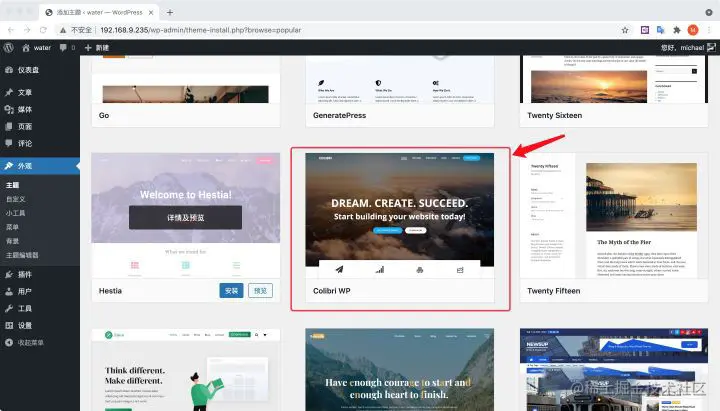The image size is (720, 411).
Task: Select the Twenty Fifteen theme screenshot
Action: [x=613, y=215]
